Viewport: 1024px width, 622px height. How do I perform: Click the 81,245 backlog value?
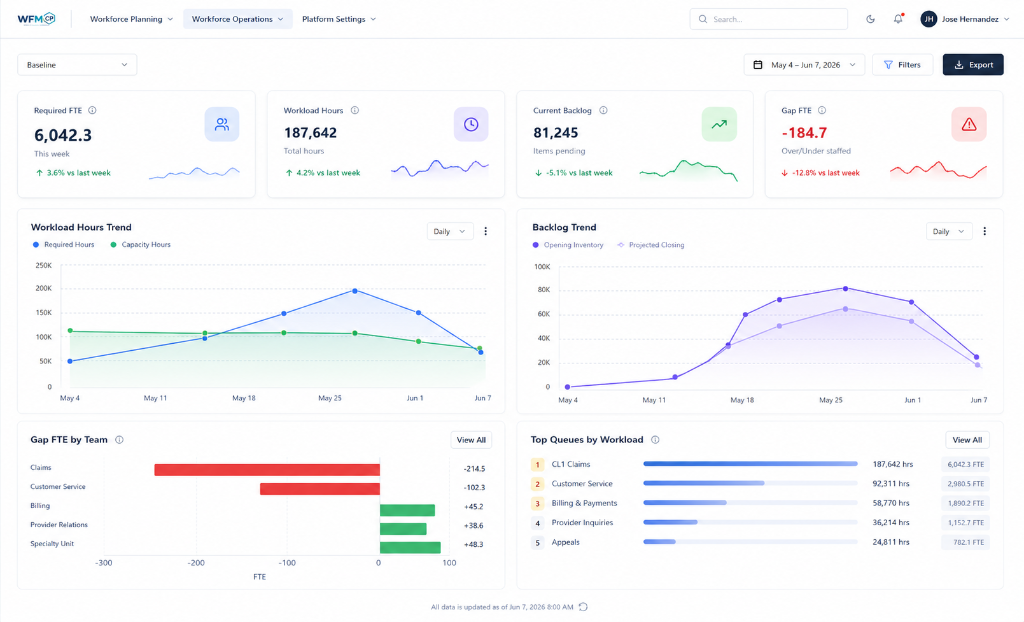coord(556,133)
